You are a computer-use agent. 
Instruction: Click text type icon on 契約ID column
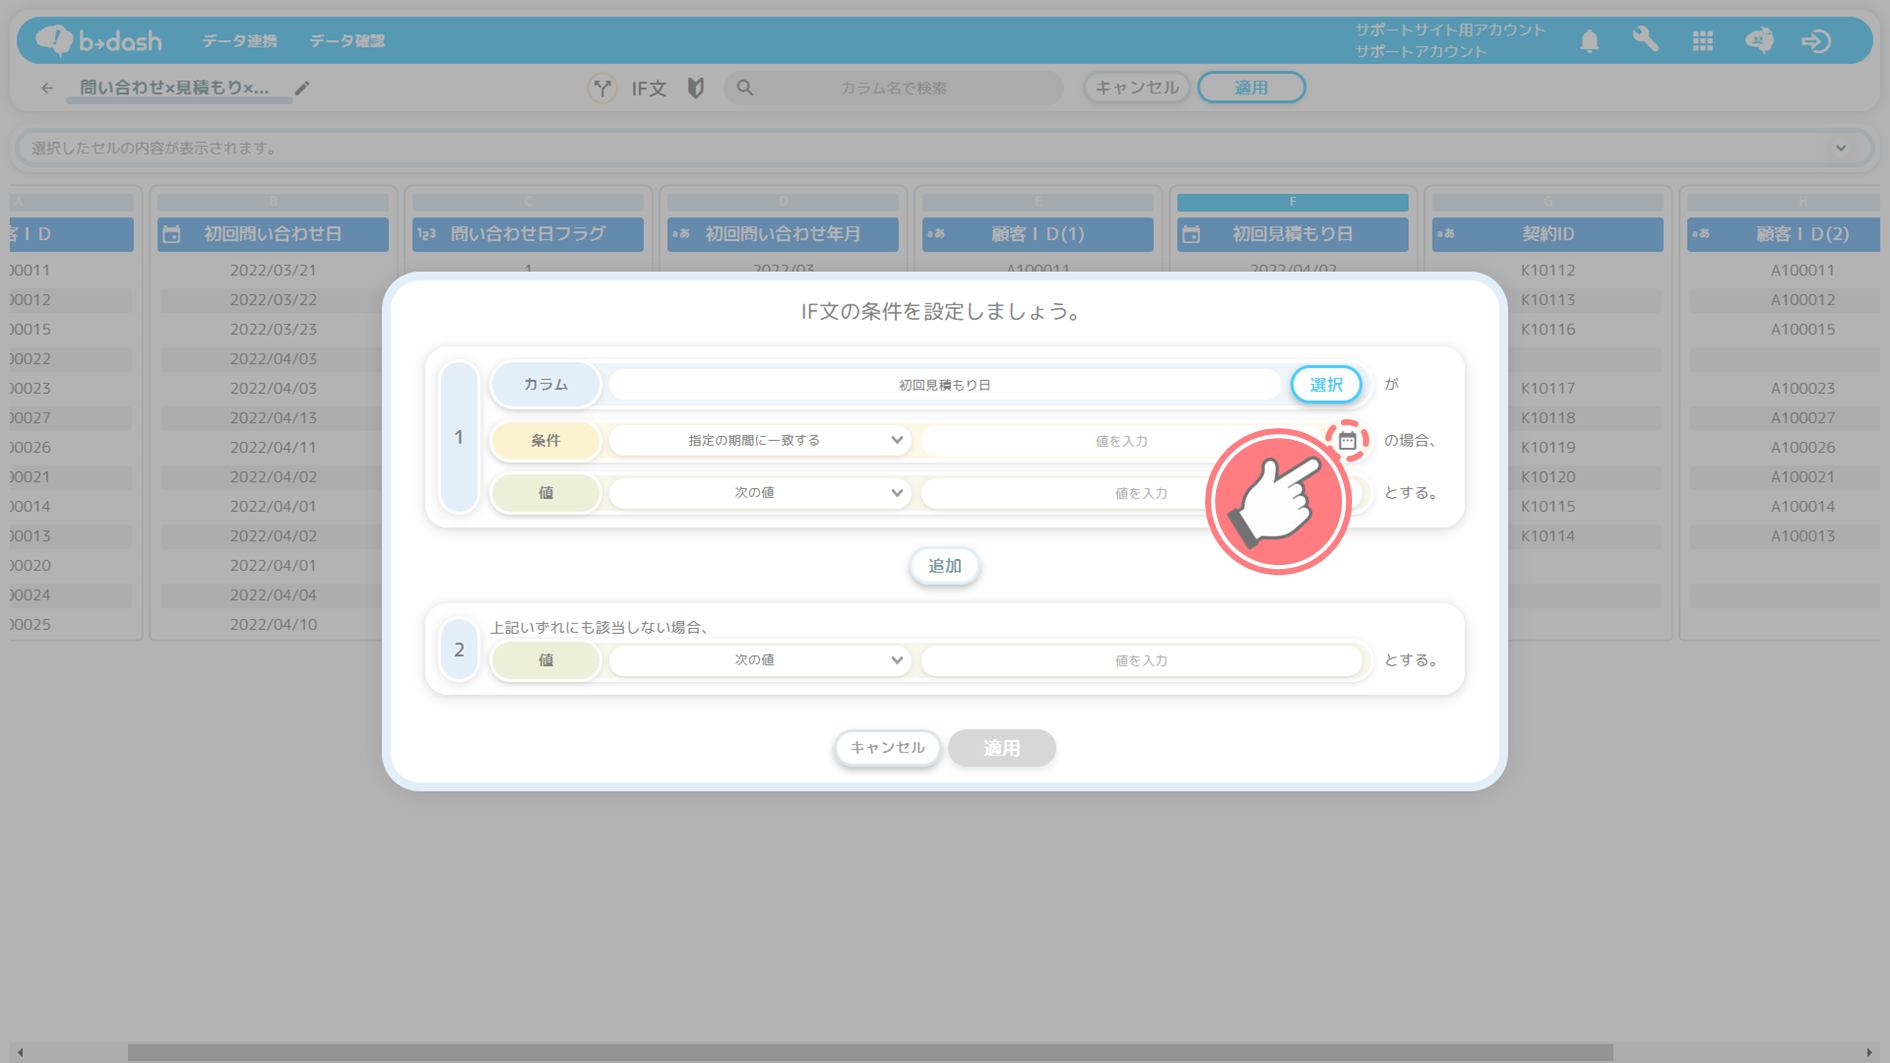[1446, 234]
